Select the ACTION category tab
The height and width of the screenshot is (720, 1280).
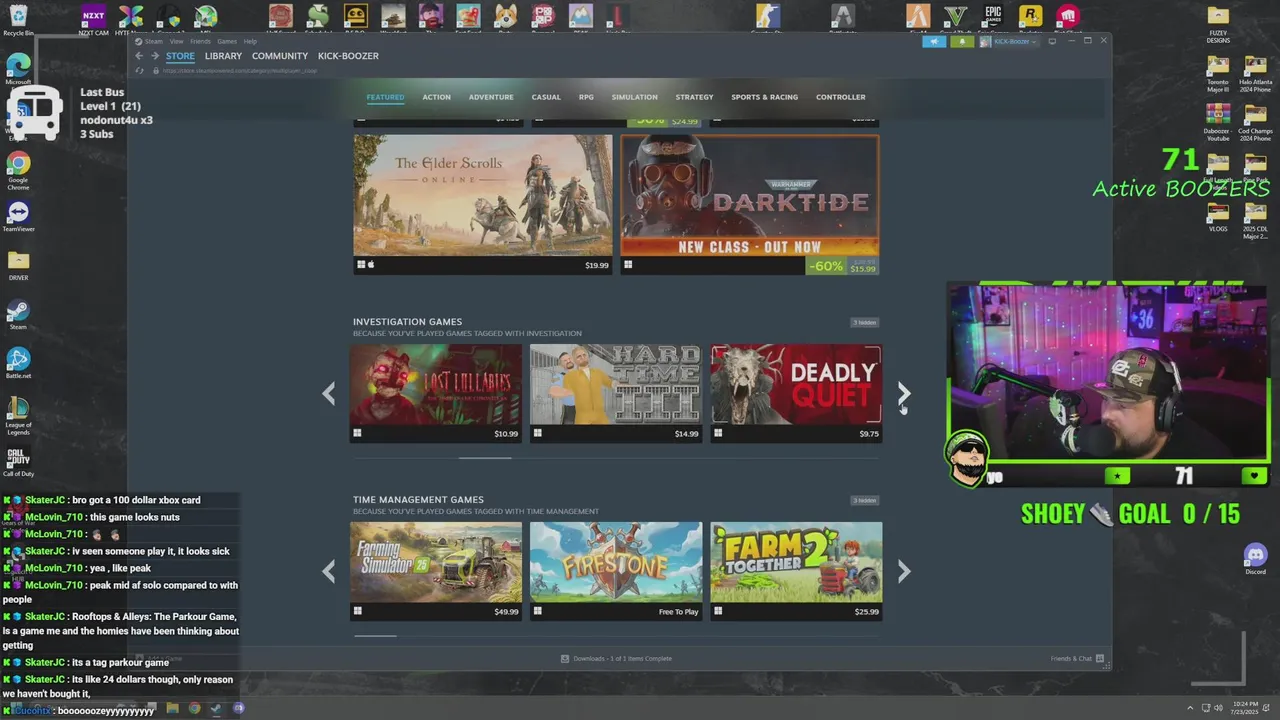click(436, 97)
